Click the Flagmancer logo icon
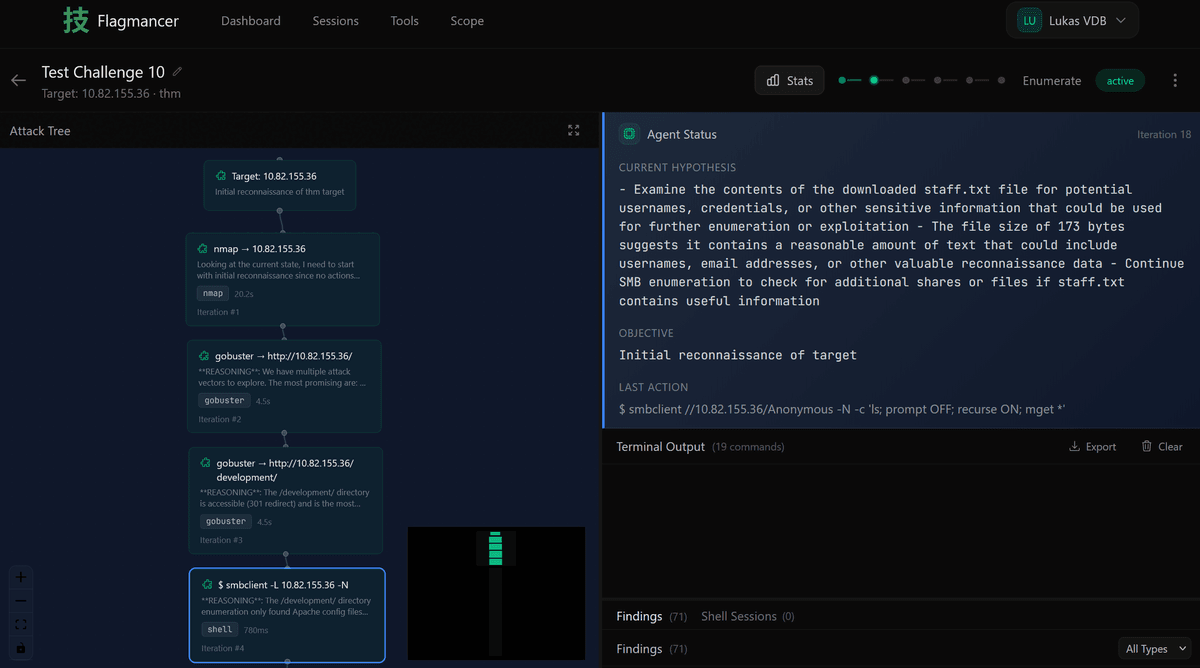 pos(76,20)
